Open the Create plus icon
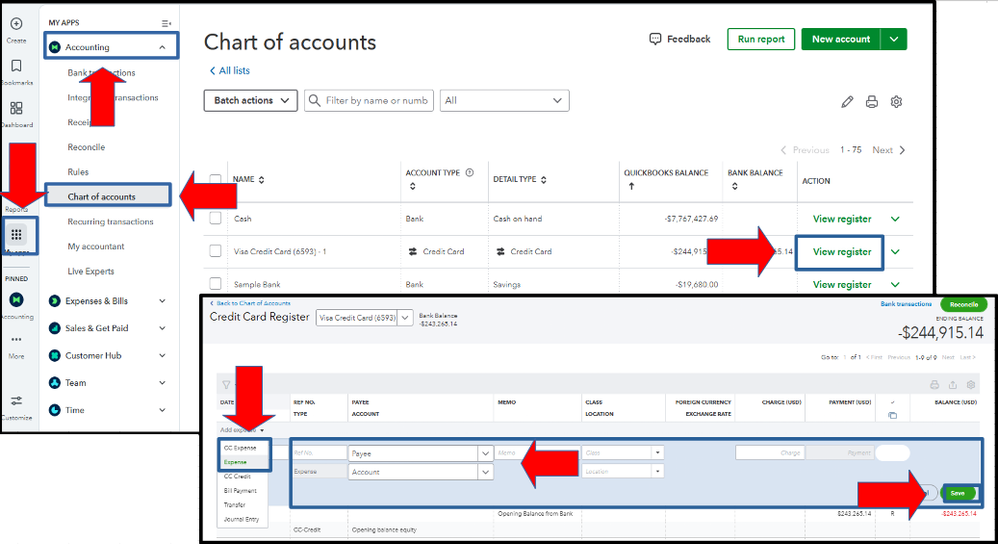Viewport: 998px width, 544px height. tap(17, 24)
